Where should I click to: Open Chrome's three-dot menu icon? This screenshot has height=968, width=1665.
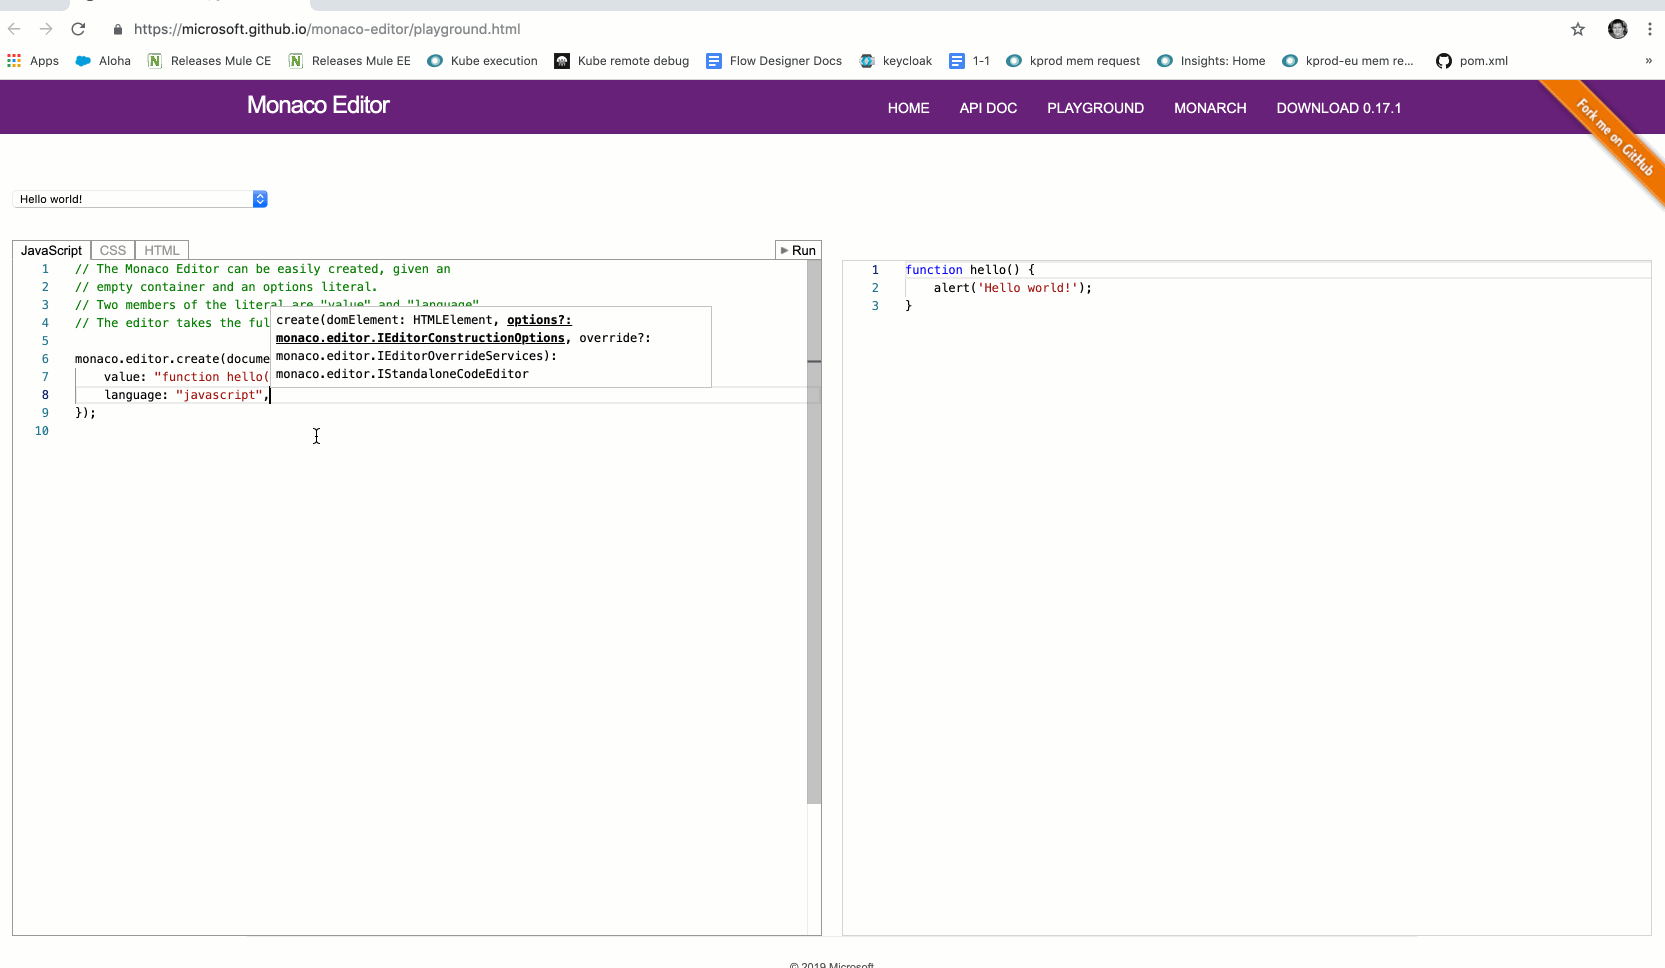tap(1650, 29)
